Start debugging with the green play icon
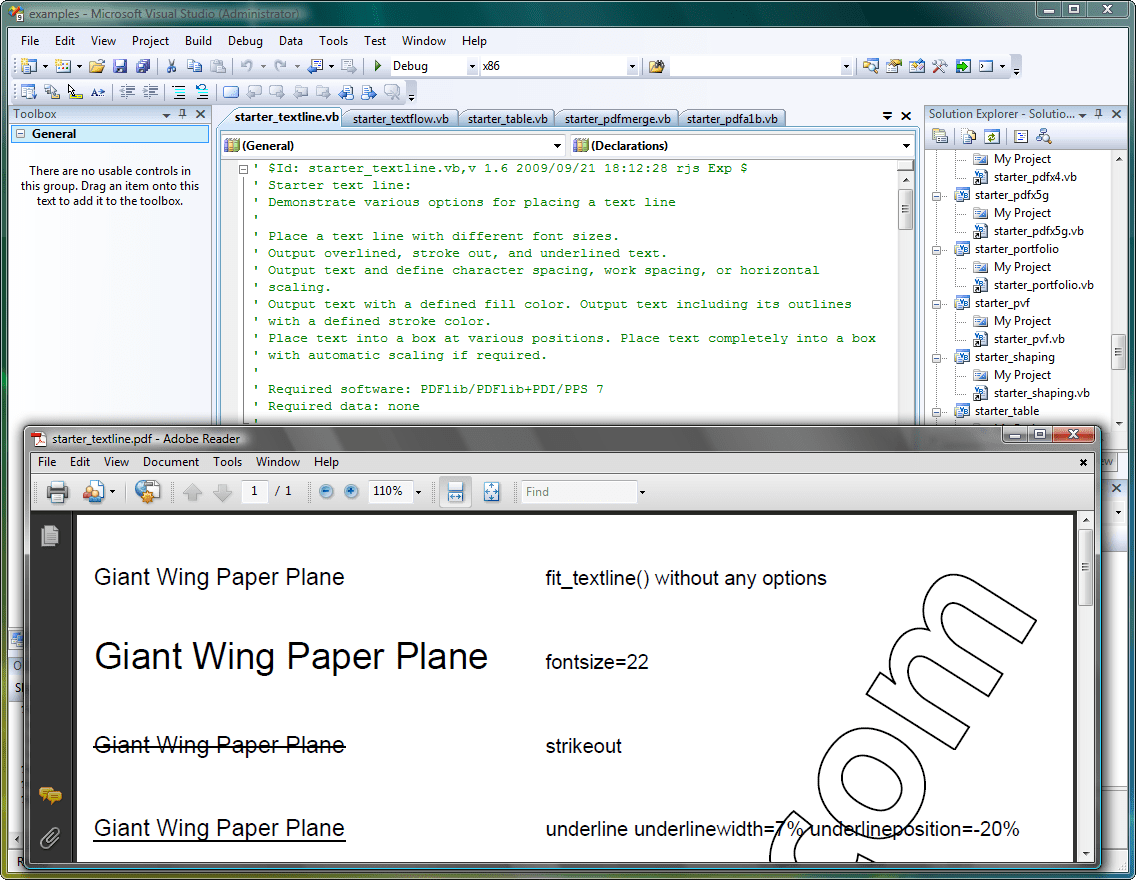The width and height of the screenshot is (1136, 880). coord(377,66)
